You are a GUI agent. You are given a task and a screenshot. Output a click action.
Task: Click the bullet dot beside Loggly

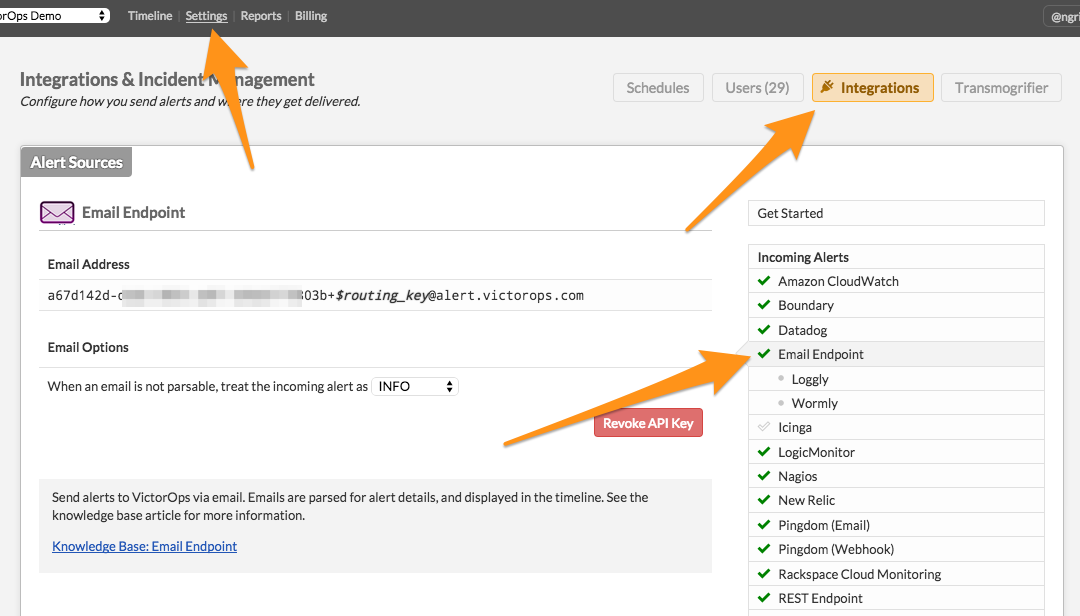pyautogui.click(x=781, y=378)
